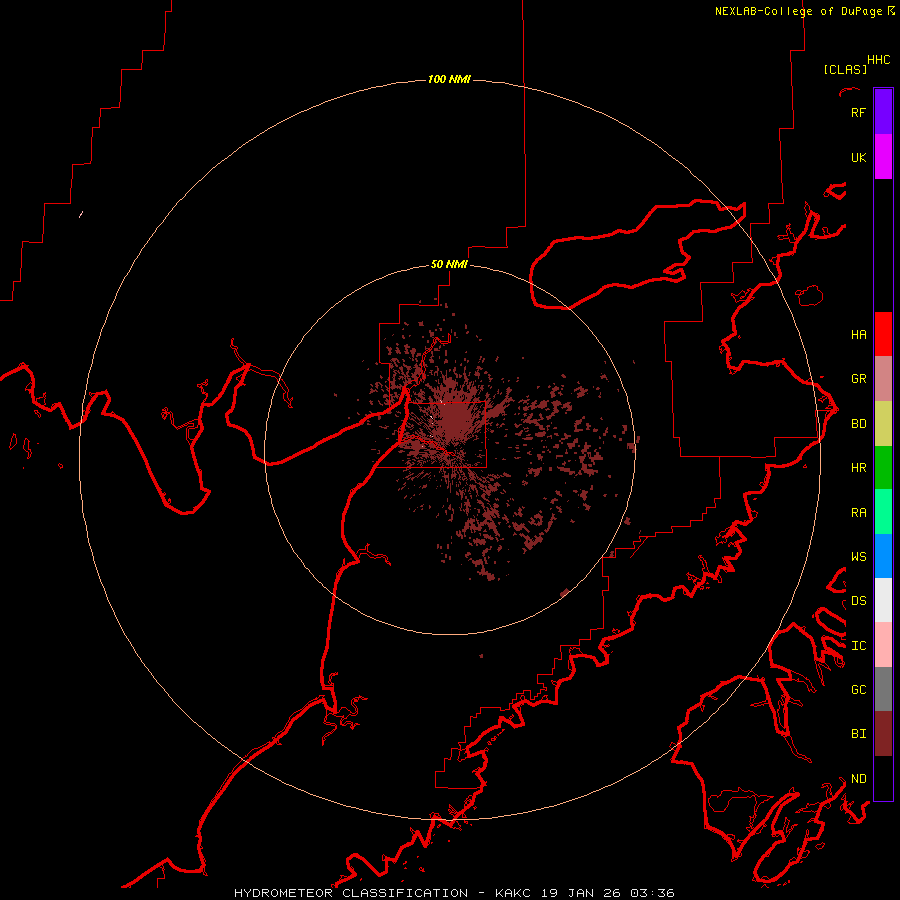Click the GR dusty pink legend swatch
Screen dimensions: 900x900
coord(883,379)
